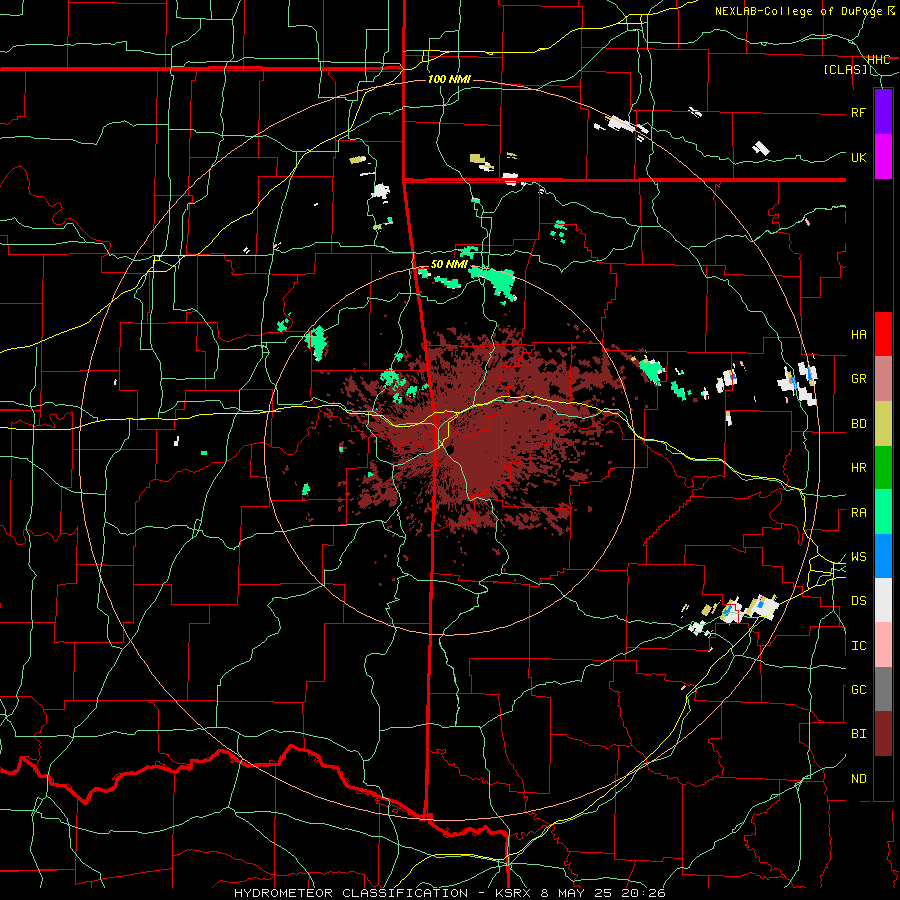This screenshot has height=900, width=900.
Task: Select the blue WS legend swatch
Action: (x=883, y=556)
